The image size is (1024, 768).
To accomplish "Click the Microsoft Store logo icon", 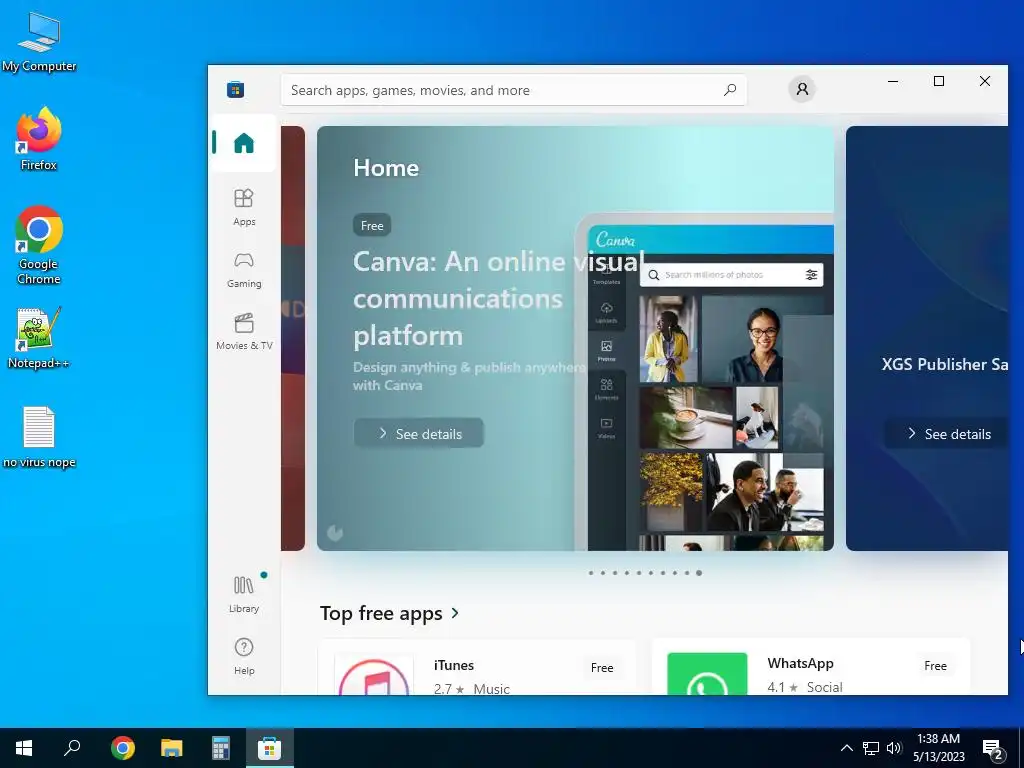I will point(236,89).
